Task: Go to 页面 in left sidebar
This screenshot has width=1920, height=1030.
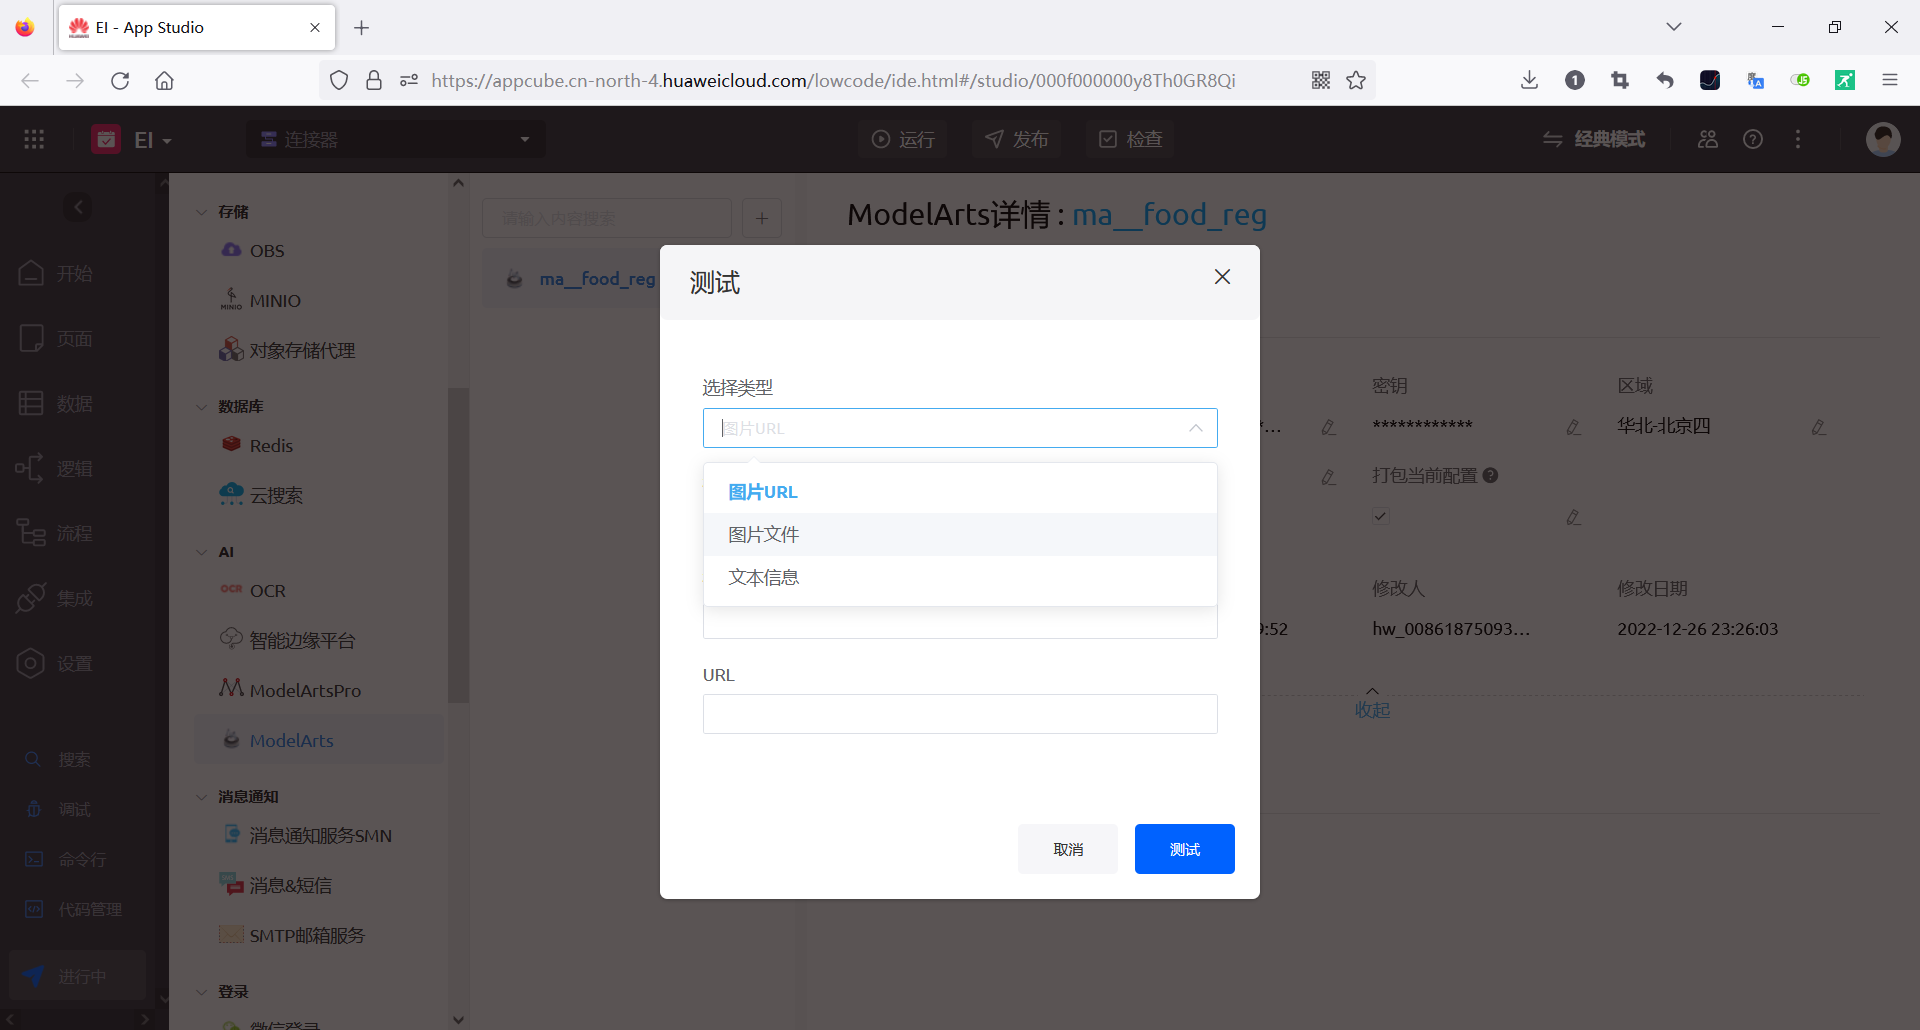Action: [x=56, y=339]
